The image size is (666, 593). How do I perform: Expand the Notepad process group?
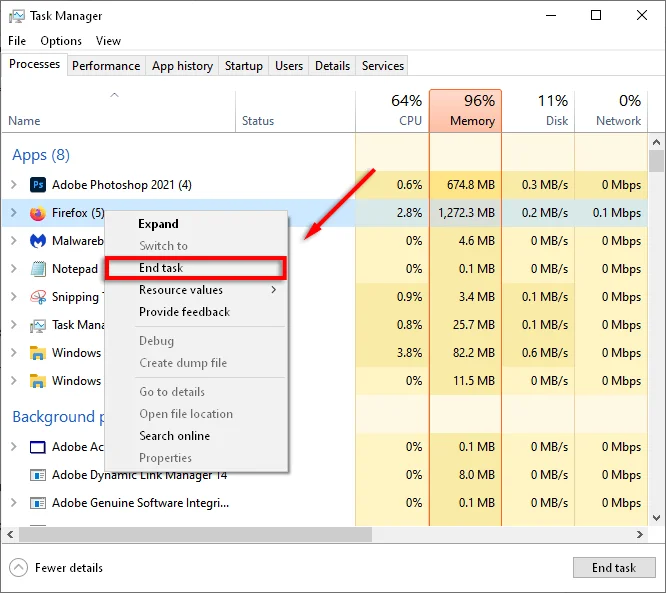pos(14,269)
